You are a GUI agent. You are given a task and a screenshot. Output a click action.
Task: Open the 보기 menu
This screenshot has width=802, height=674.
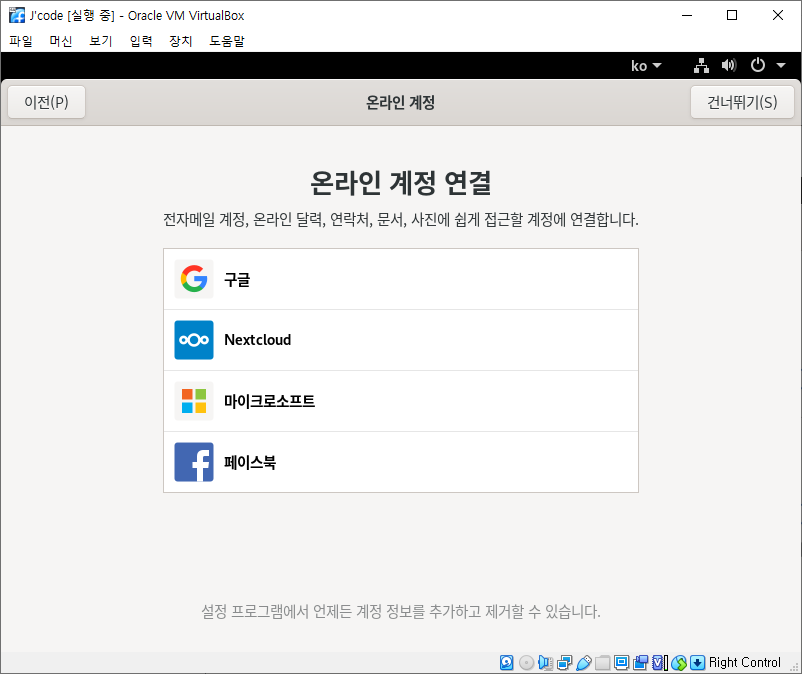[101, 41]
